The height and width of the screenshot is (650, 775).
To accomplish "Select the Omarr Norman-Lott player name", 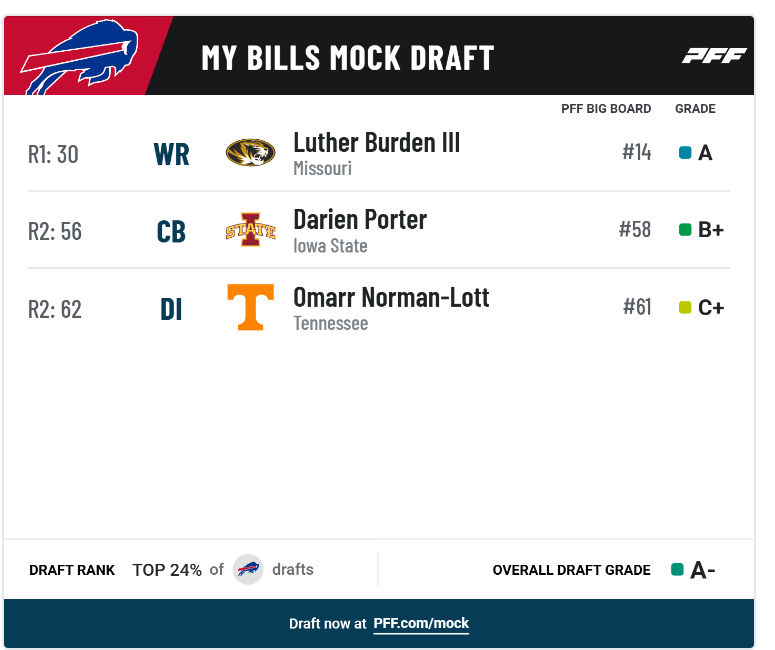I will tap(391, 298).
